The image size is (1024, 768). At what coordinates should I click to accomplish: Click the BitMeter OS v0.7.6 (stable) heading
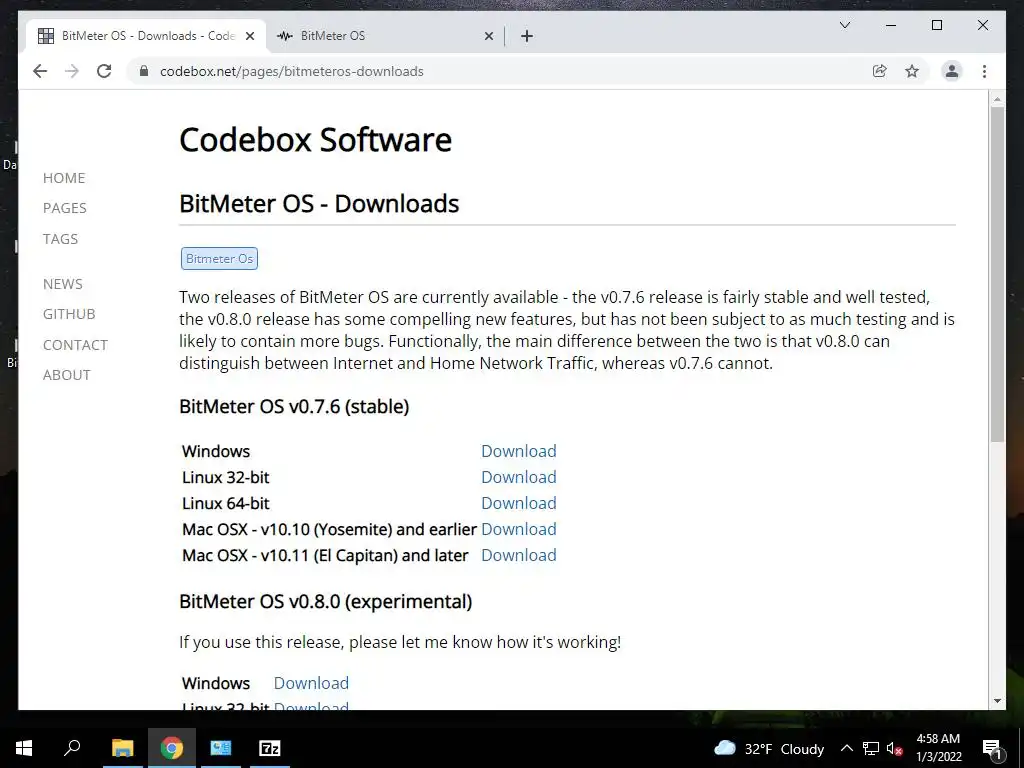tap(294, 406)
